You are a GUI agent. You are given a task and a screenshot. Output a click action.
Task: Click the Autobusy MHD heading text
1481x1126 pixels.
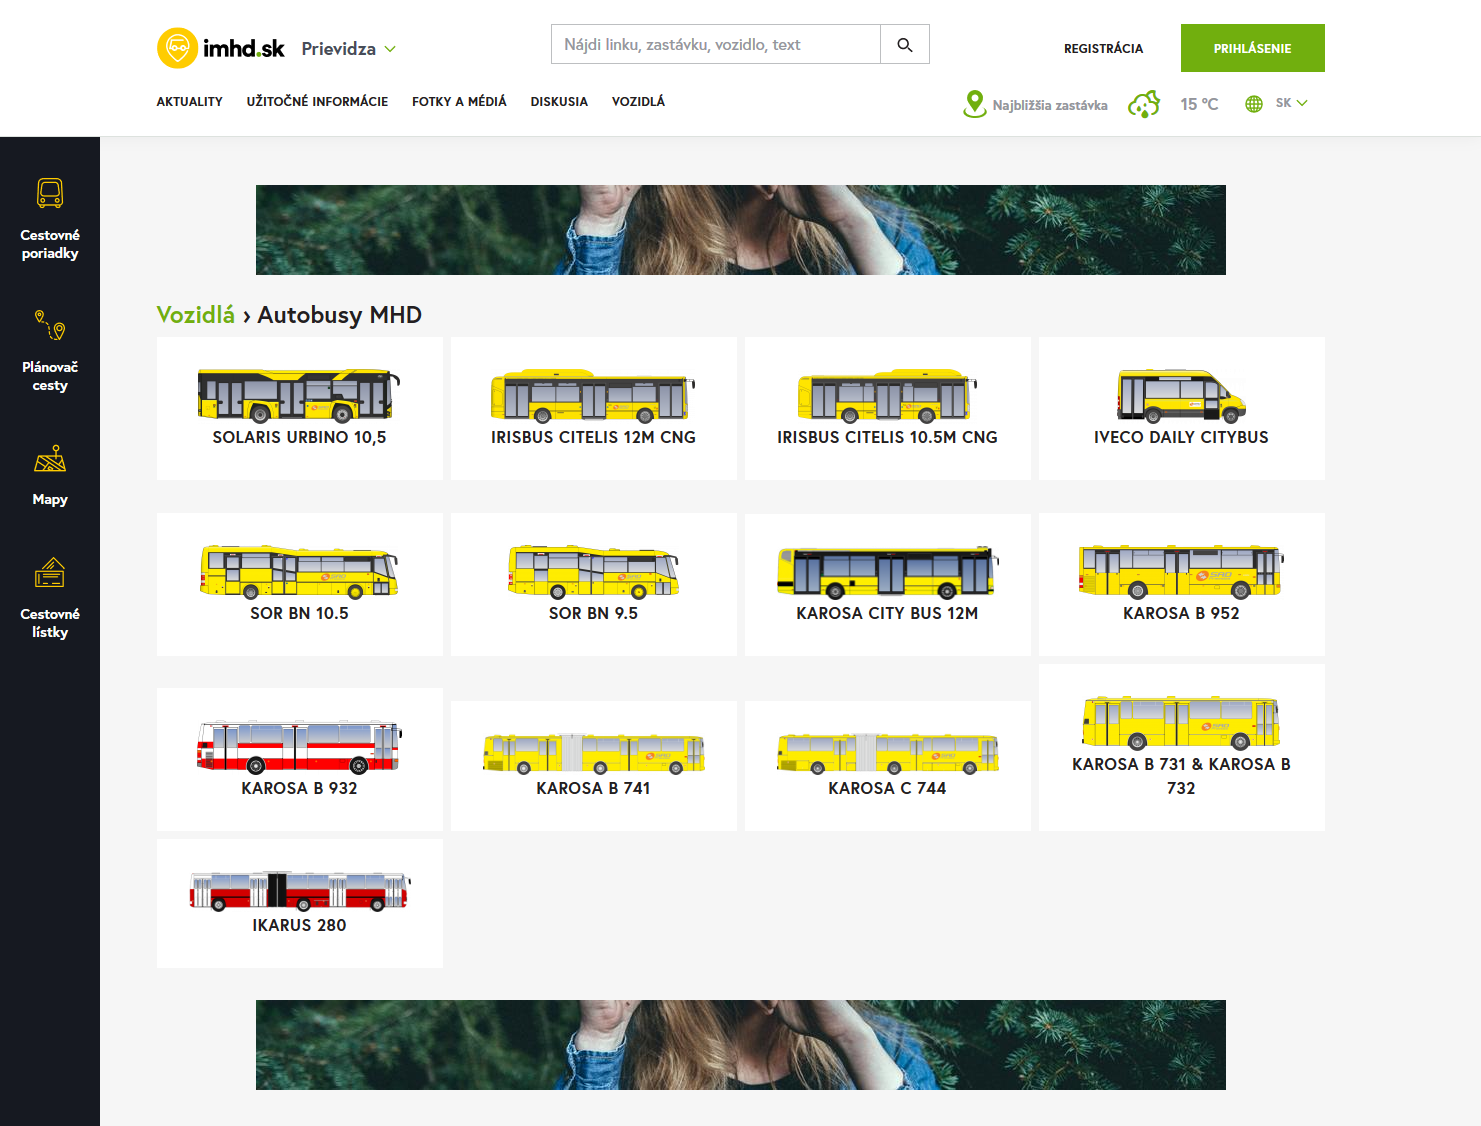click(x=339, y=315)
